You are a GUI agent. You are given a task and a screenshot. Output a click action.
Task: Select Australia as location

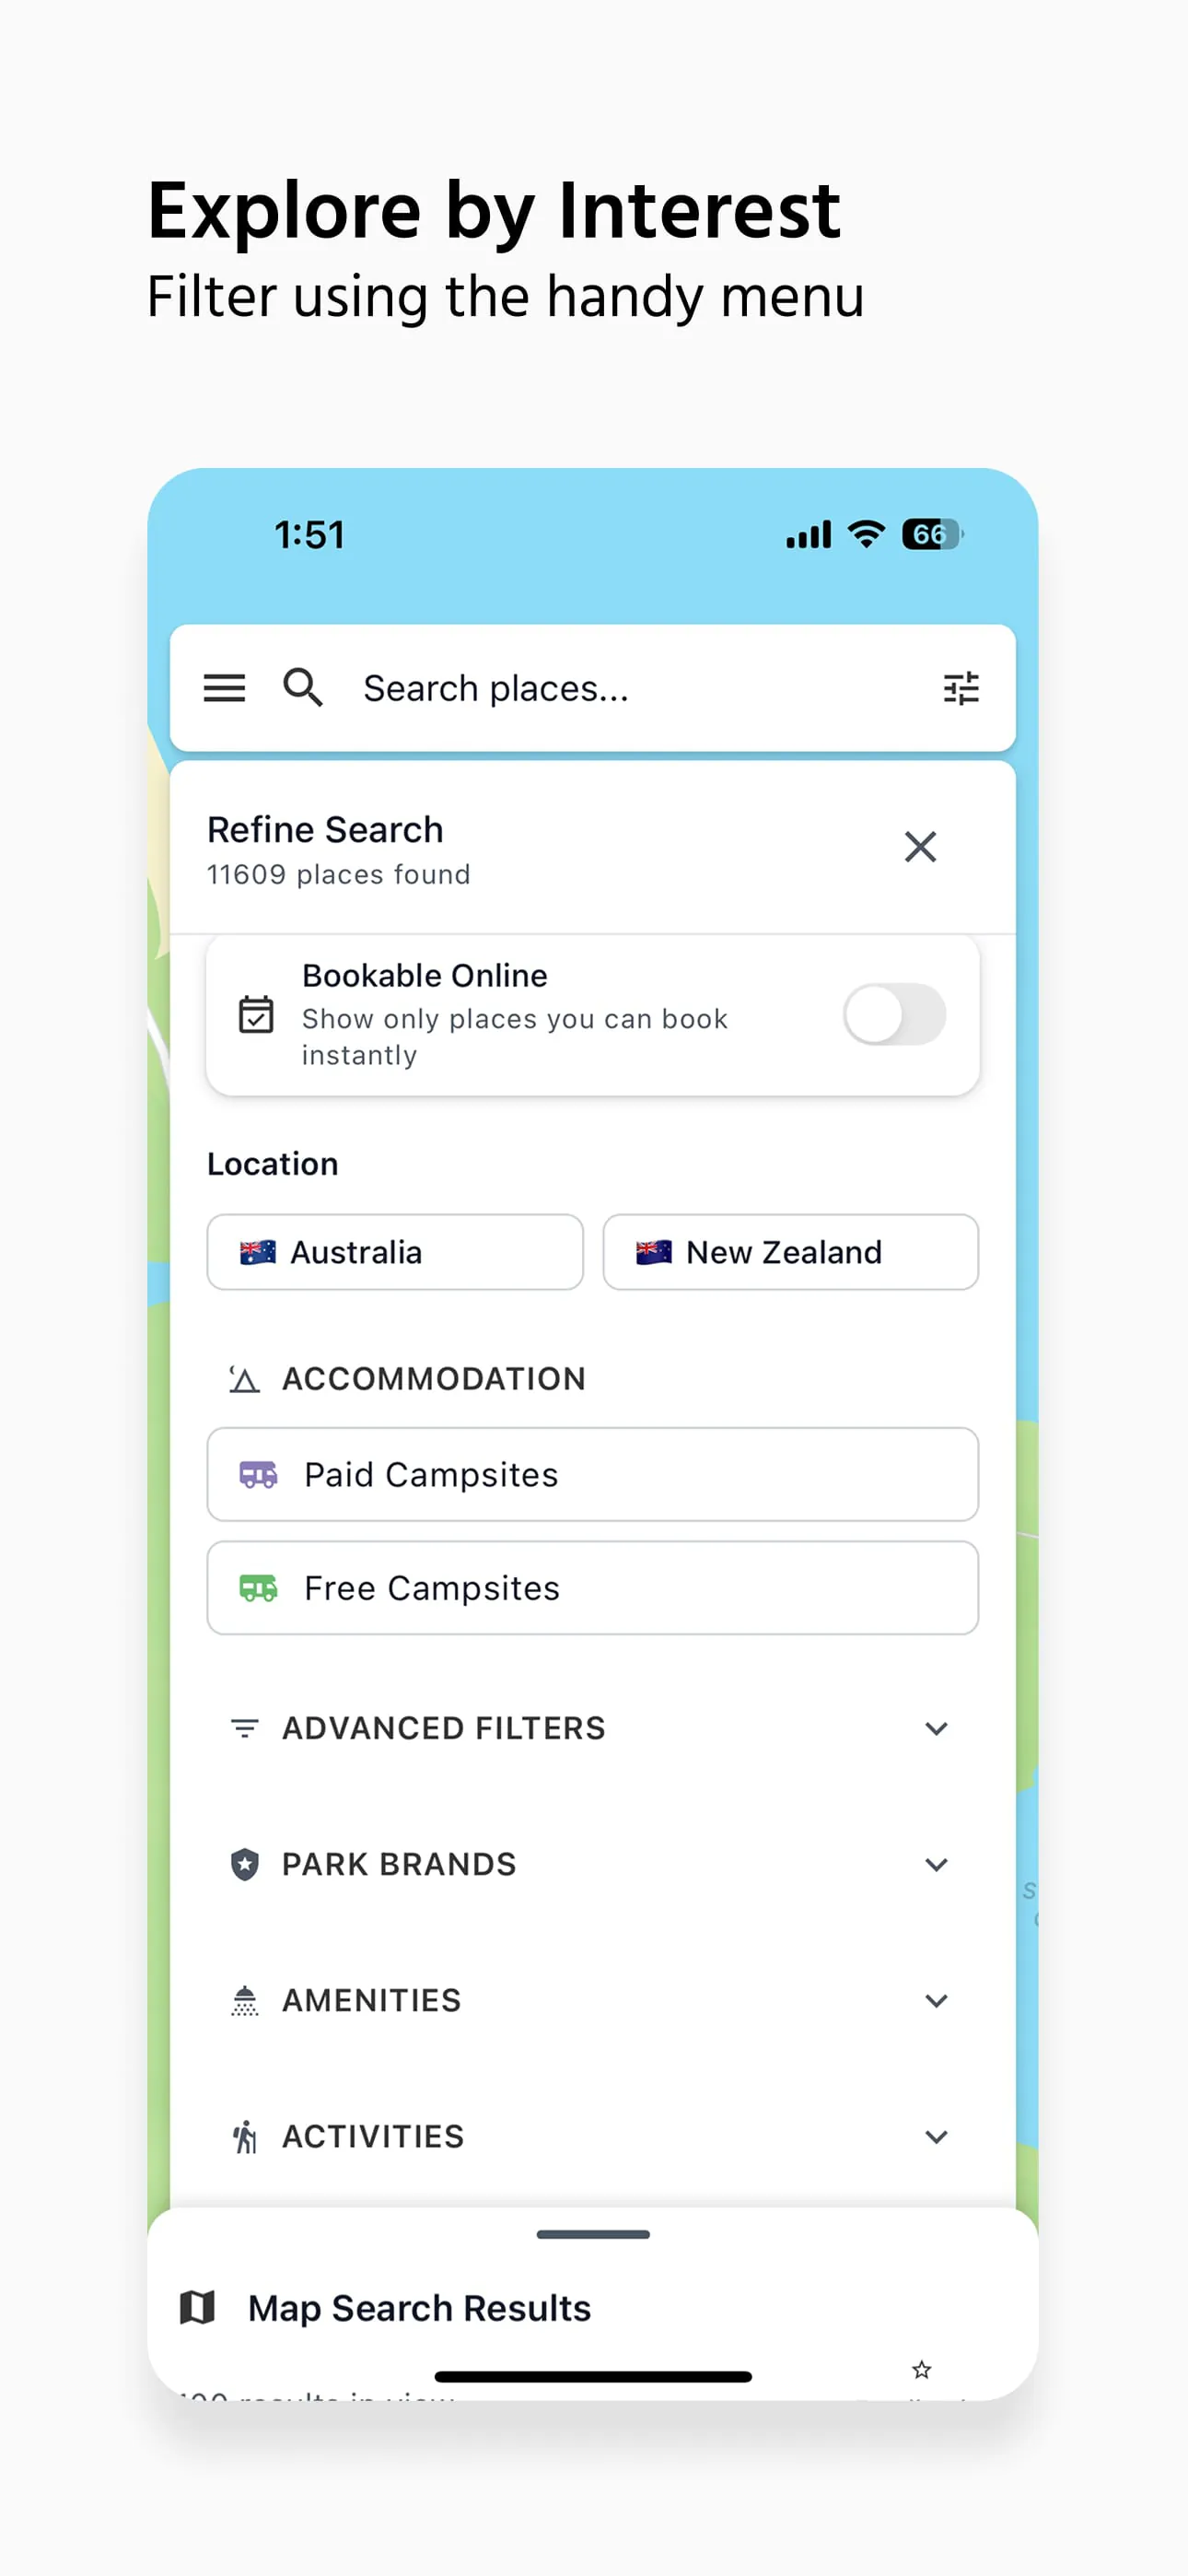395,1252
